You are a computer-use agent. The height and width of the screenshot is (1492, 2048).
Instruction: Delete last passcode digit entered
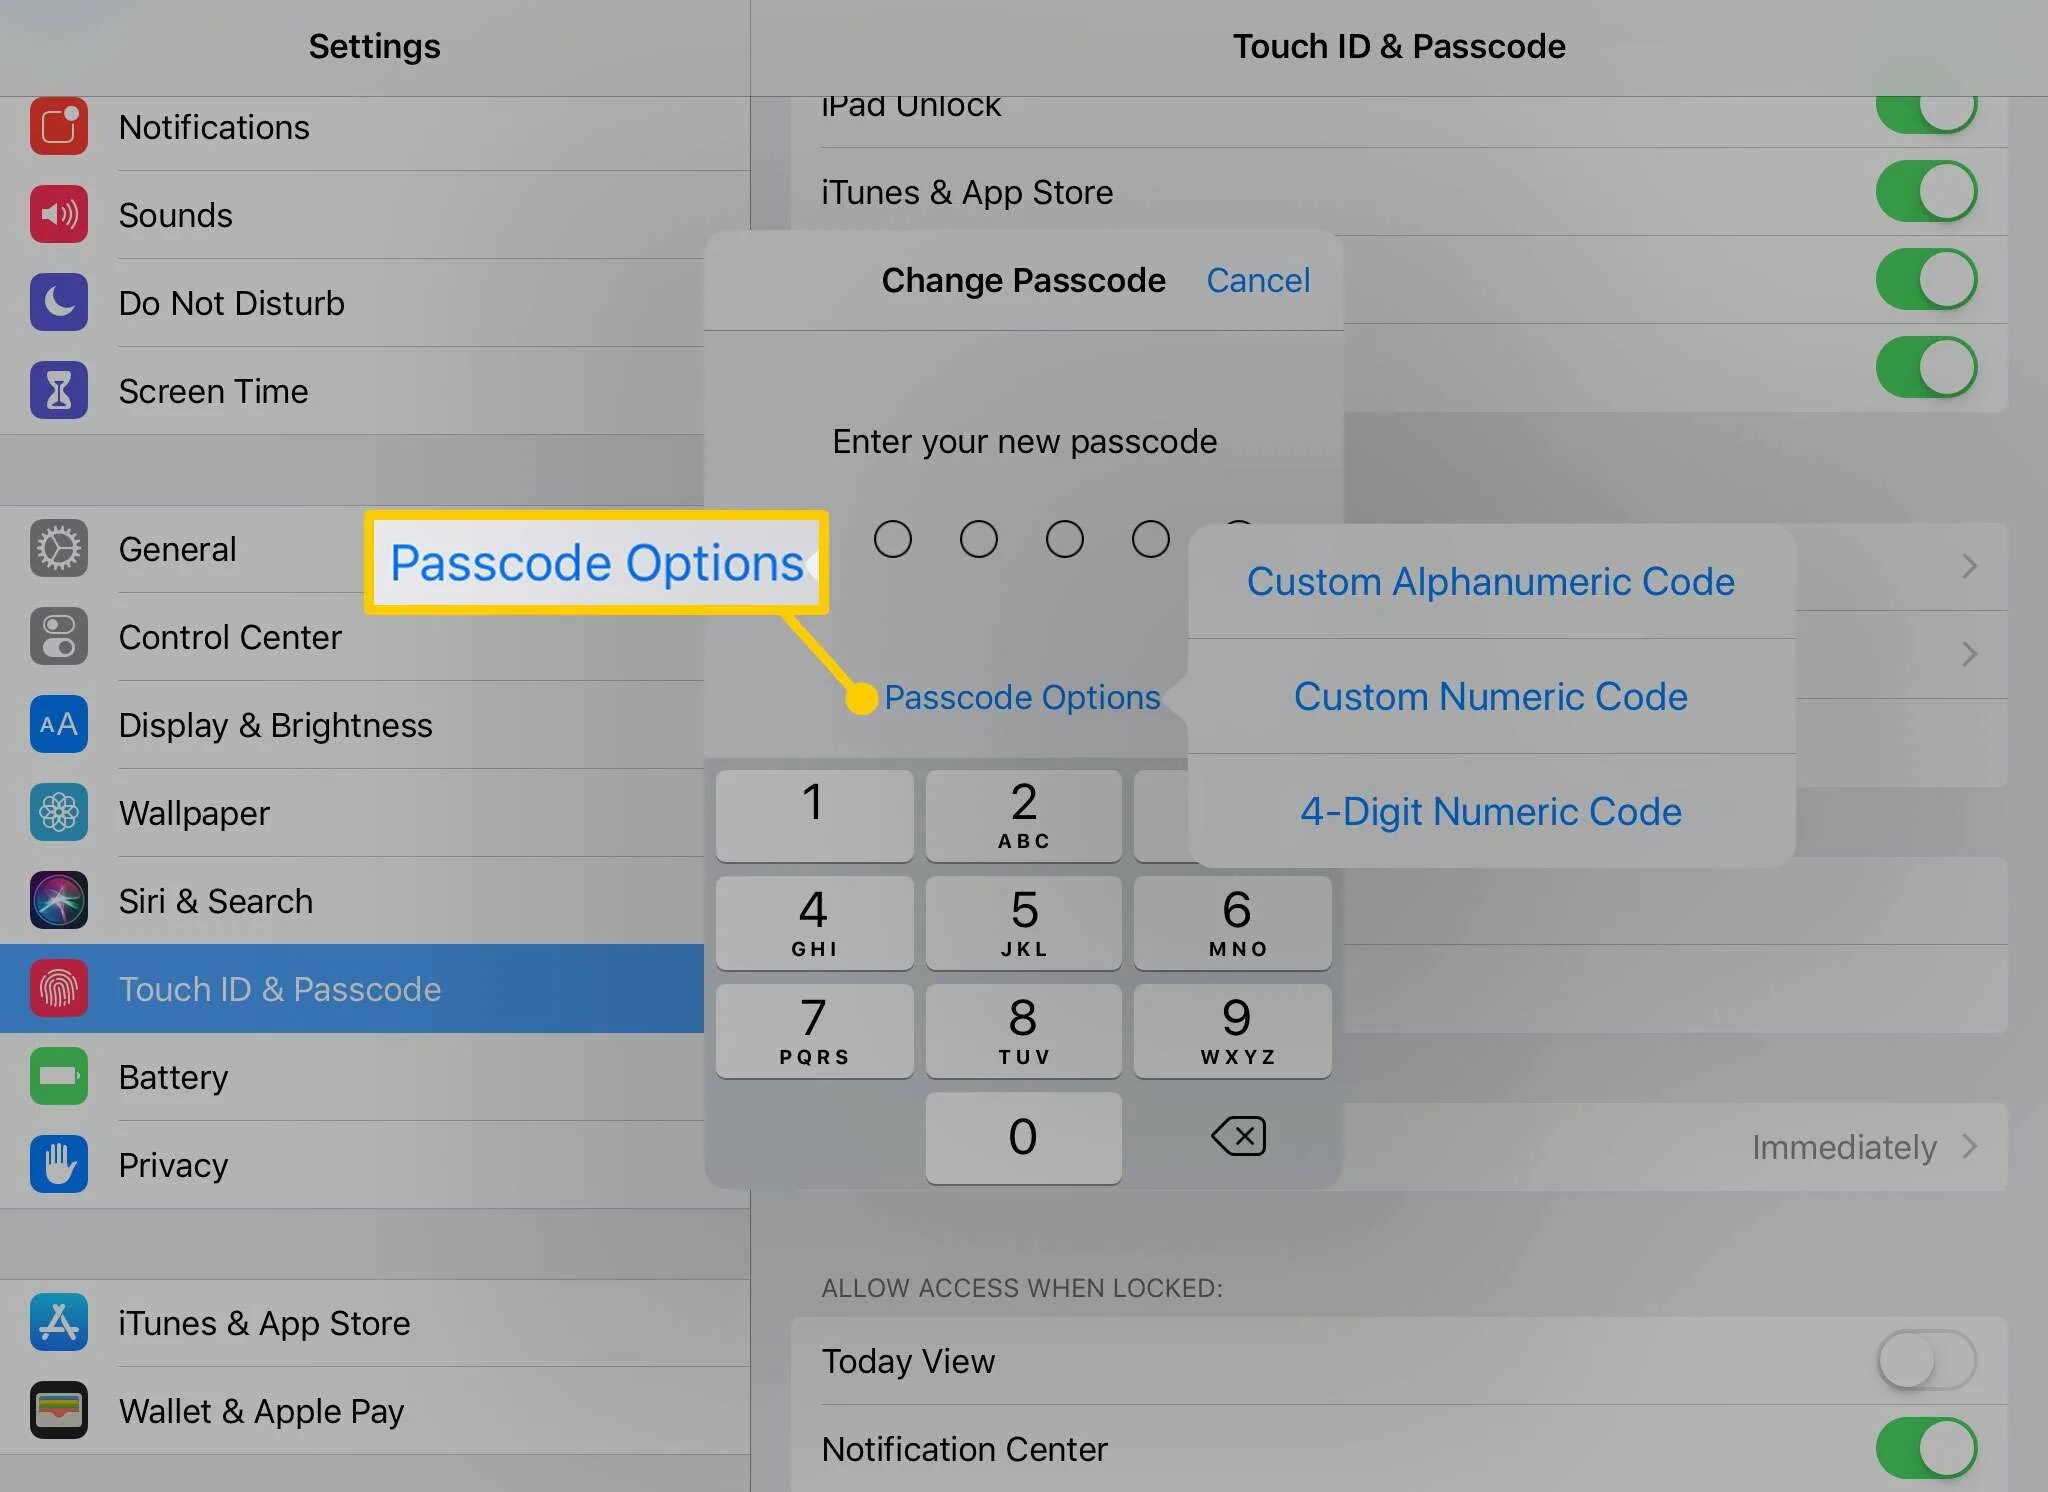pyautogui.click(x=1237, y=1134)
